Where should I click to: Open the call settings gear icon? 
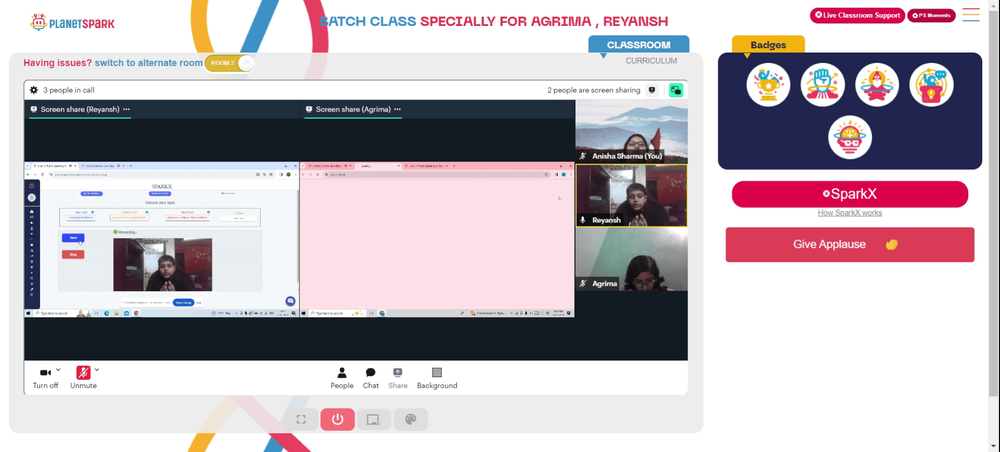coord(34,90)
